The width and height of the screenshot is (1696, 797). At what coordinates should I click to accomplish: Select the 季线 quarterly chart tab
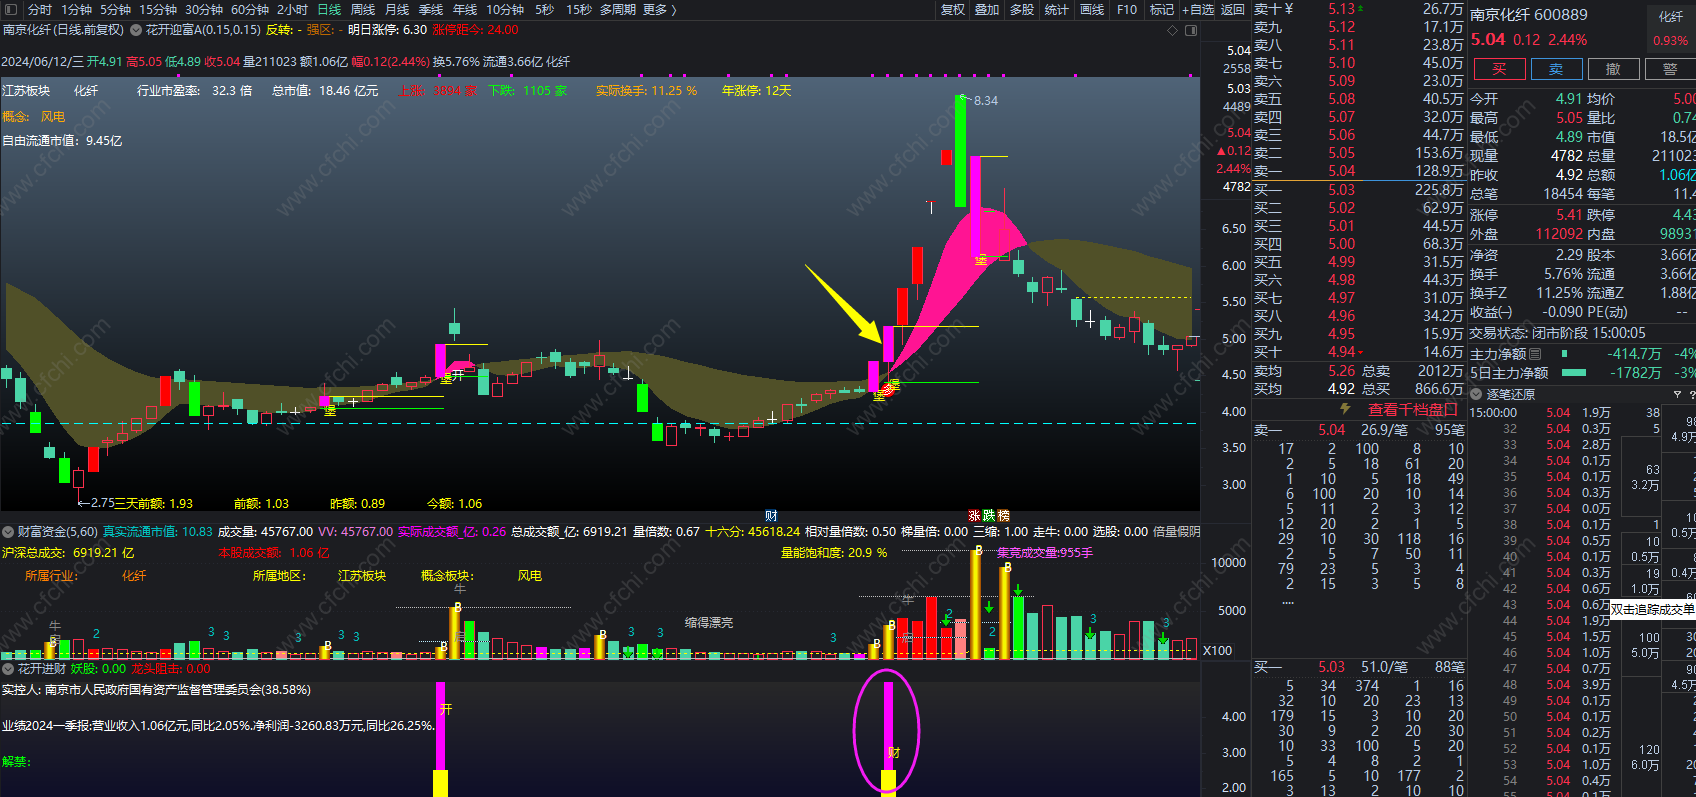tap(431, 9)
